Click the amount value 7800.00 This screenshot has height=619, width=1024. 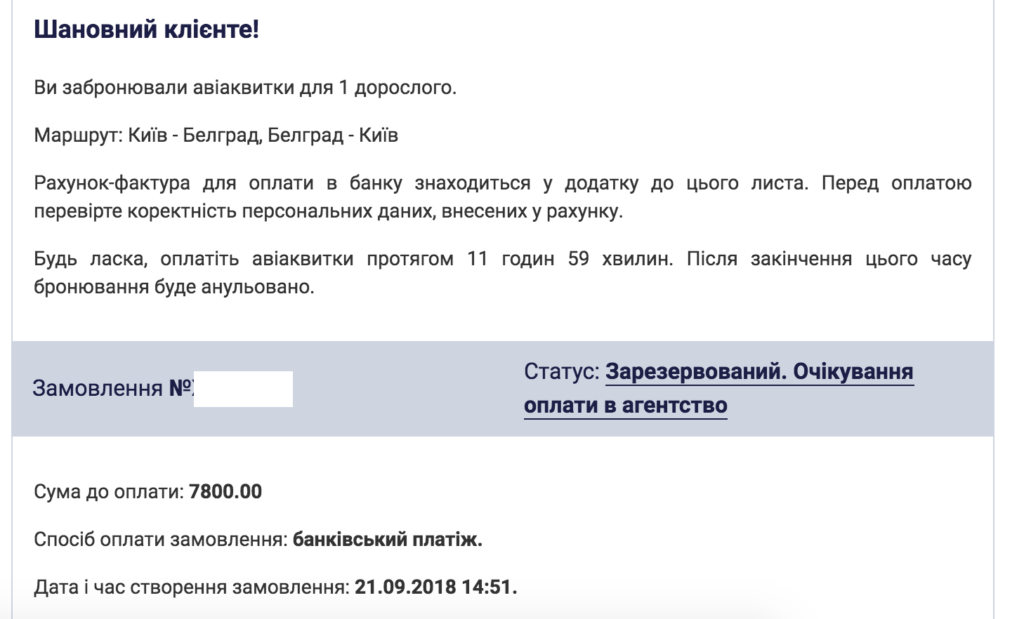point(225,492)
